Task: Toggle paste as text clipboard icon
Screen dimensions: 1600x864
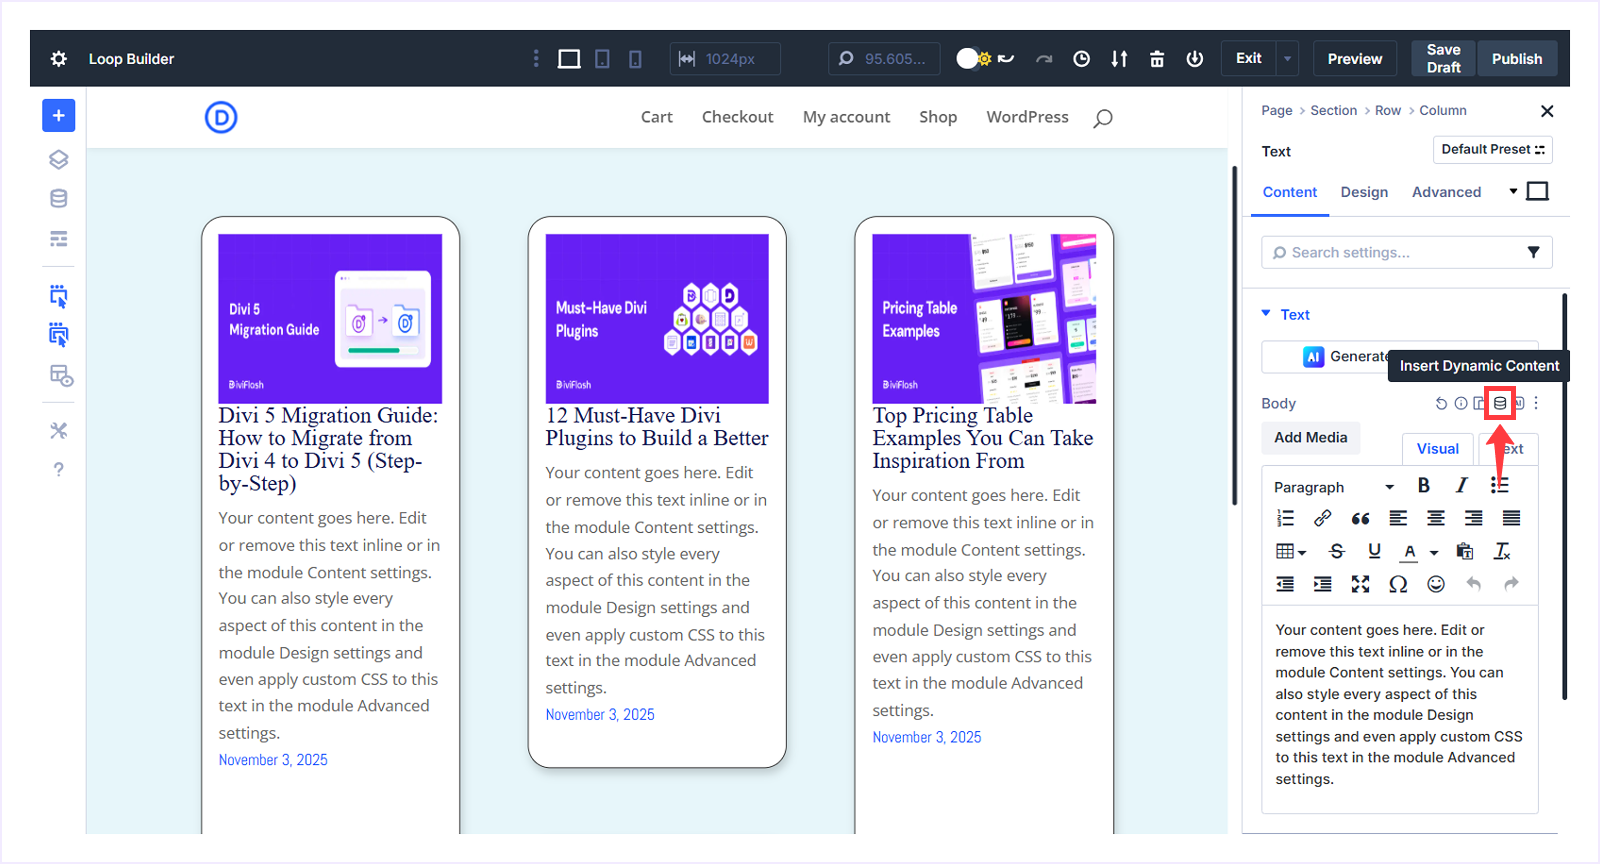Action: coord(1465,551)
